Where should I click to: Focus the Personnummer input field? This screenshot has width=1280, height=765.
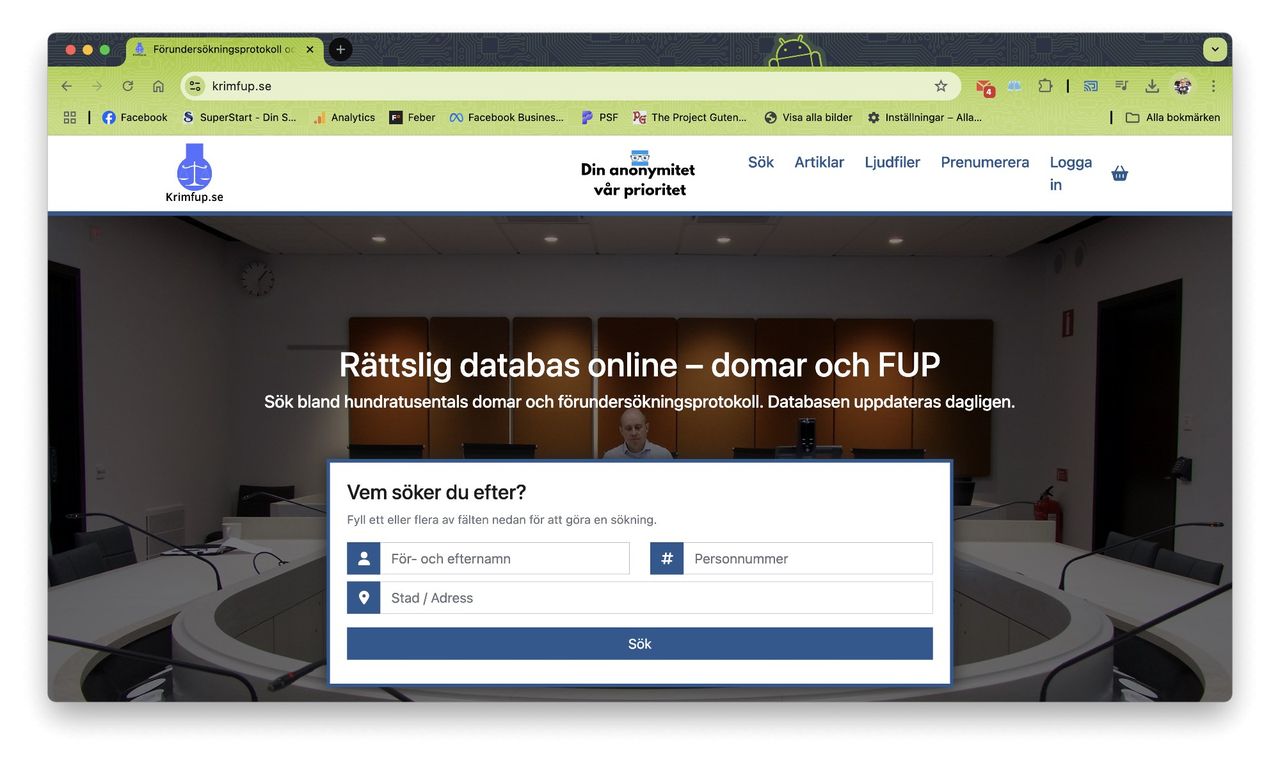pyautogui.click(x=807, y=558)
